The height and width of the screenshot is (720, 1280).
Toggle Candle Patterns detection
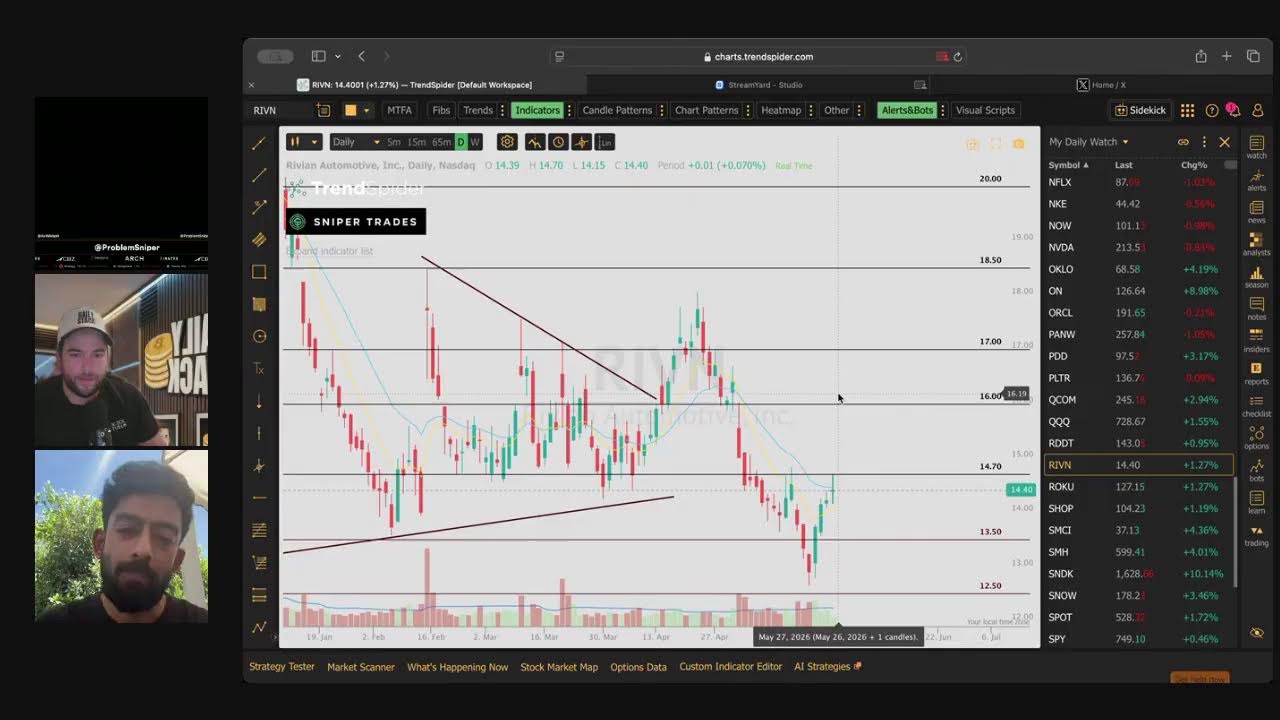click(617, 110)
